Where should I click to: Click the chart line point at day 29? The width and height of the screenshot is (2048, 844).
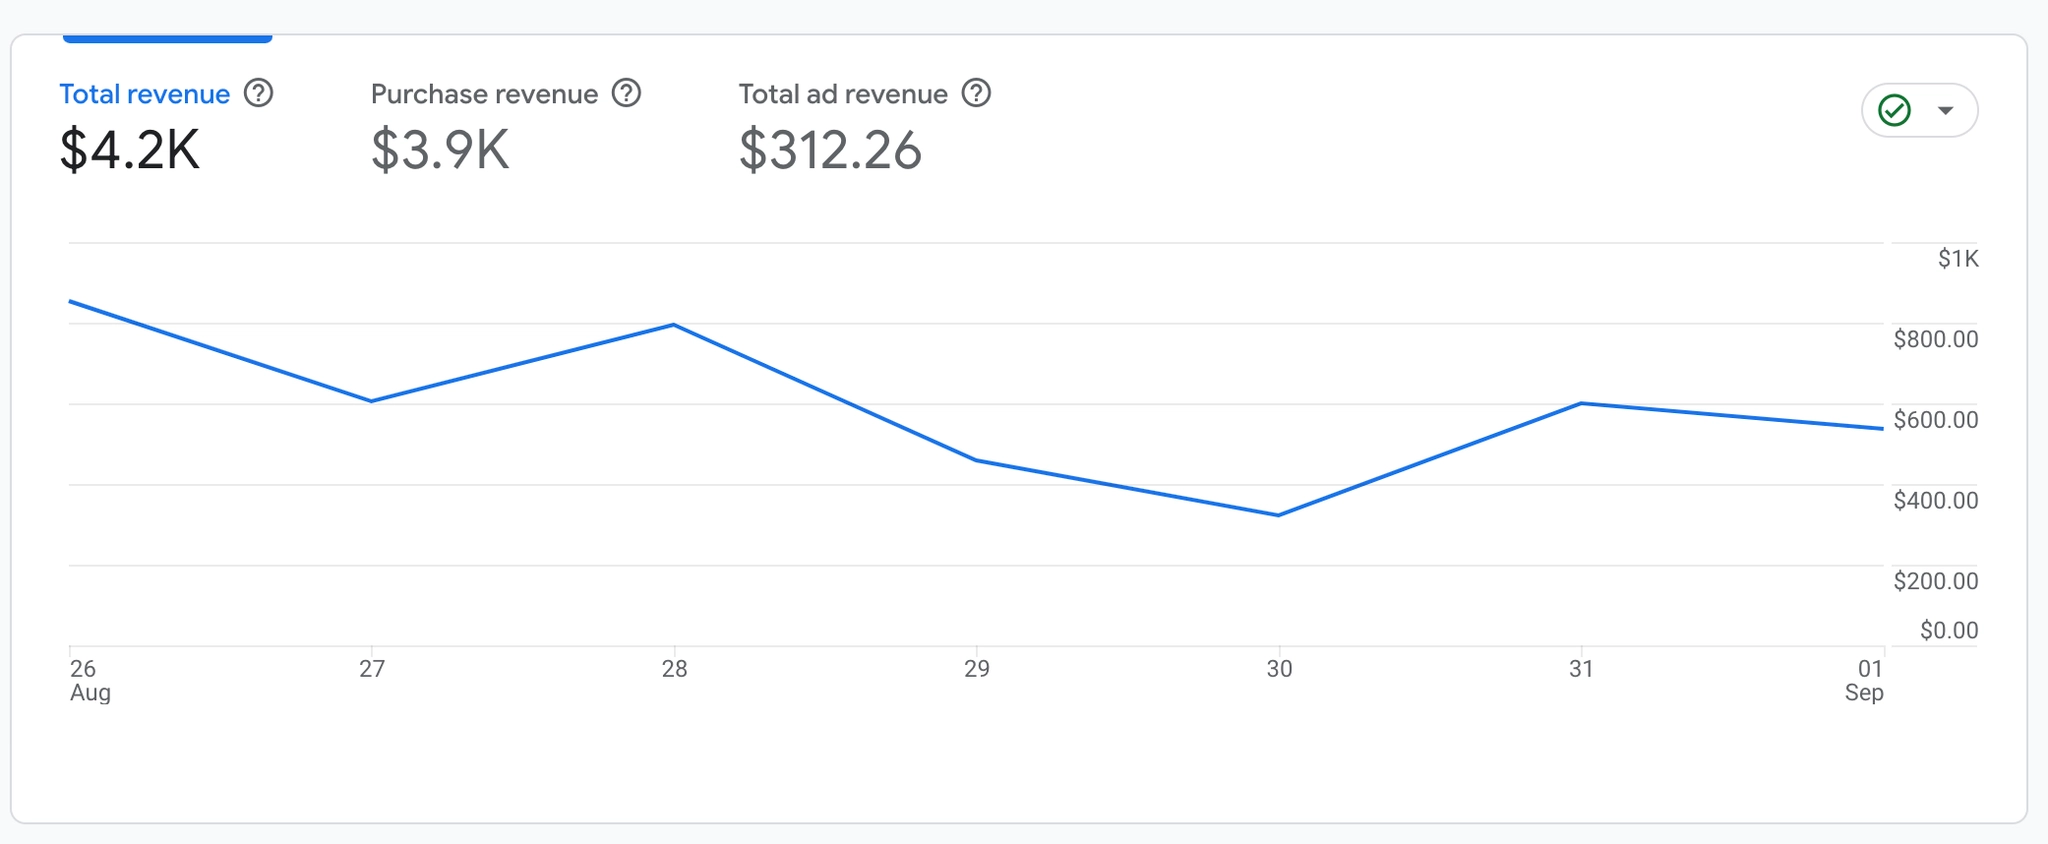tap(977, 460)
